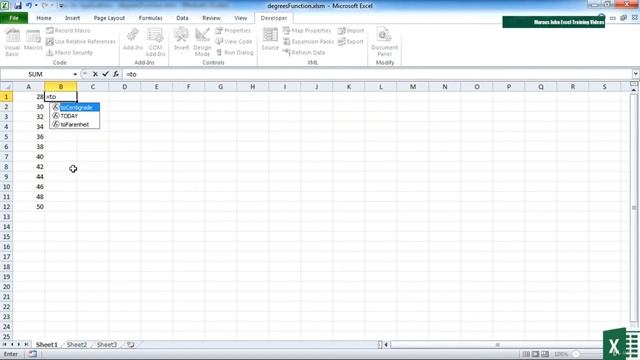
Task: Switch to Normal view in status bar
Action: (x=526, y=354)
